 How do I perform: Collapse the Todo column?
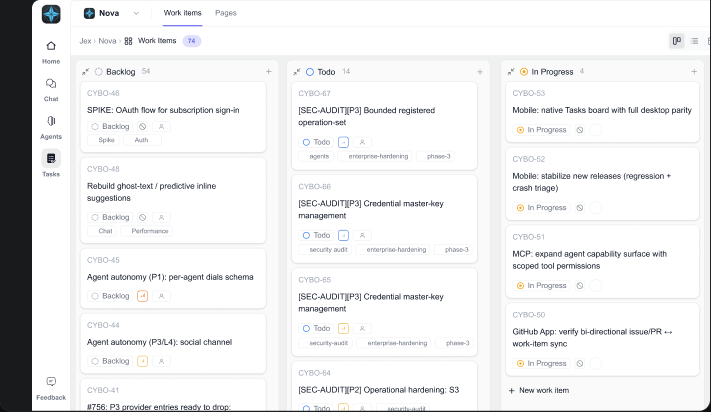tap(297, 72)
